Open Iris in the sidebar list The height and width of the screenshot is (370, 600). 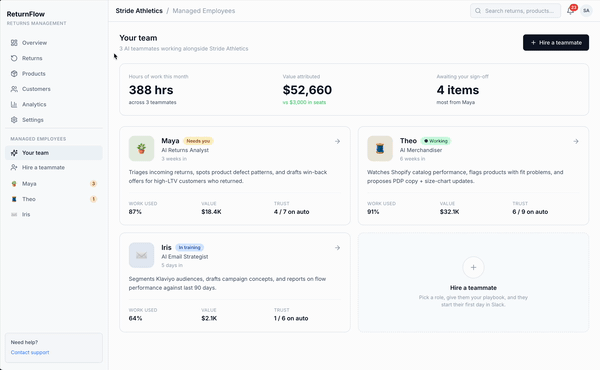54,214
